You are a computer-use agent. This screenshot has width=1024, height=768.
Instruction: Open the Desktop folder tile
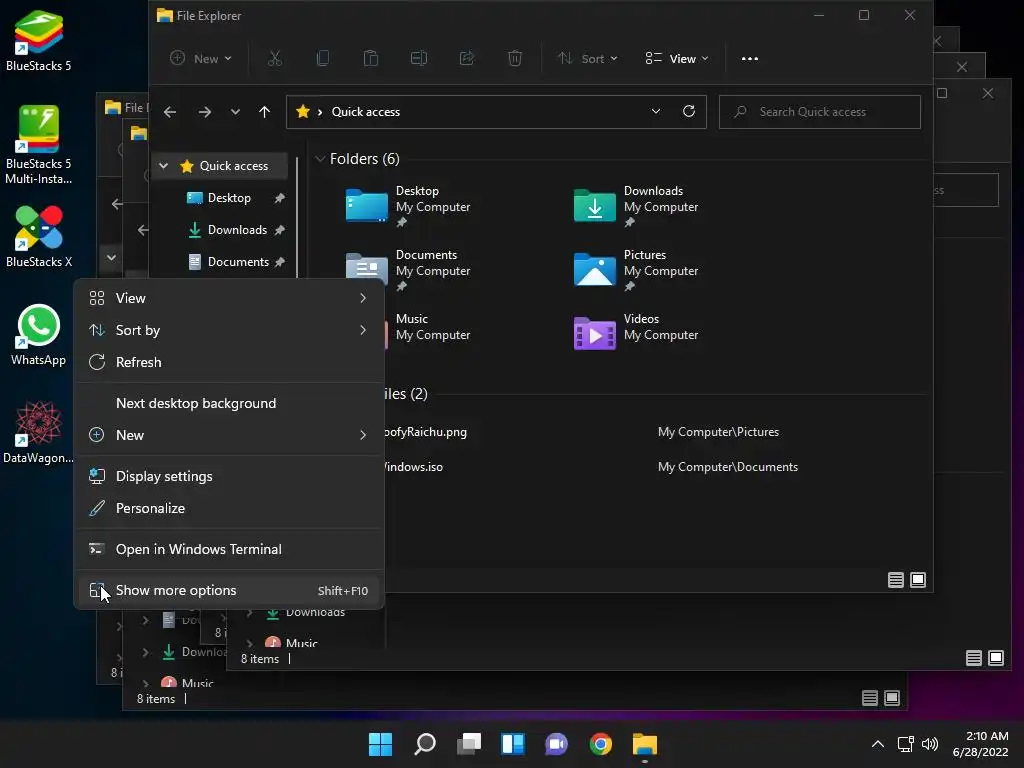pyautogui.click(x=408, y=206)
